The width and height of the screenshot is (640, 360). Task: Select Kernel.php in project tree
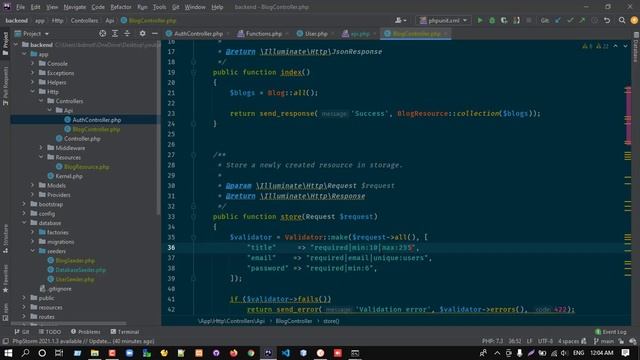69,176
